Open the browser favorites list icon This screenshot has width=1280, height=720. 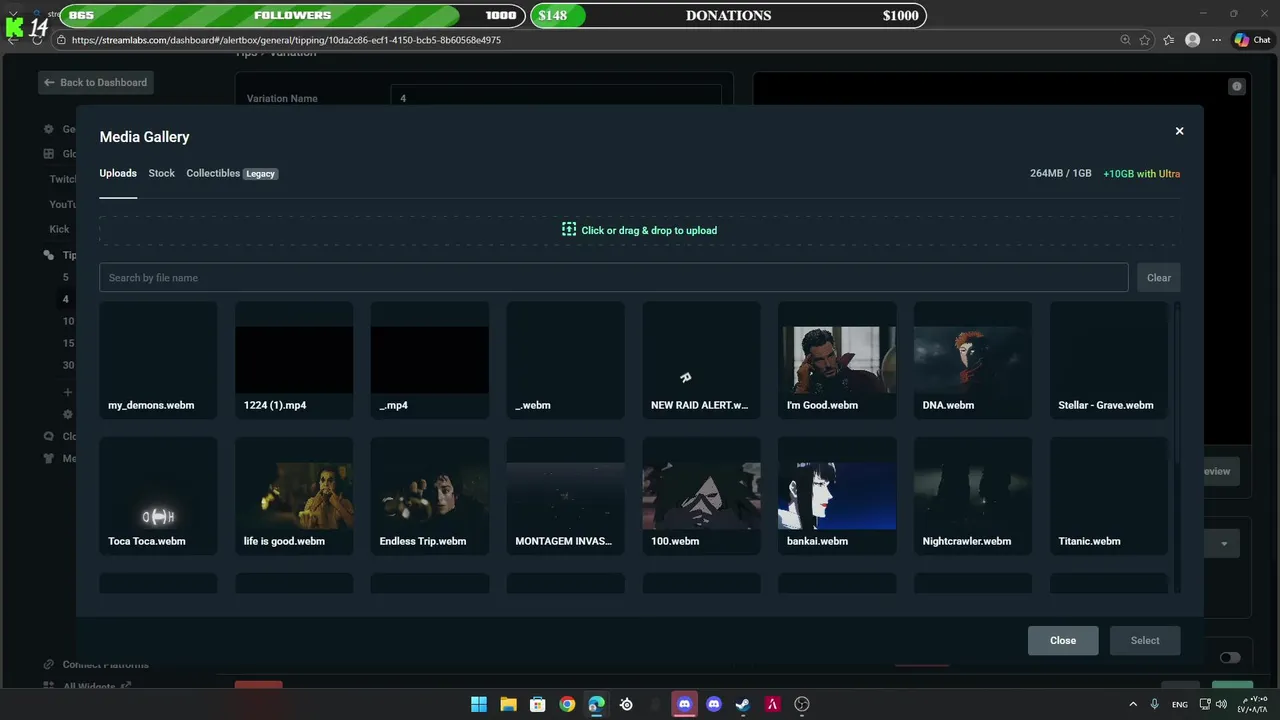[1169, 40]
